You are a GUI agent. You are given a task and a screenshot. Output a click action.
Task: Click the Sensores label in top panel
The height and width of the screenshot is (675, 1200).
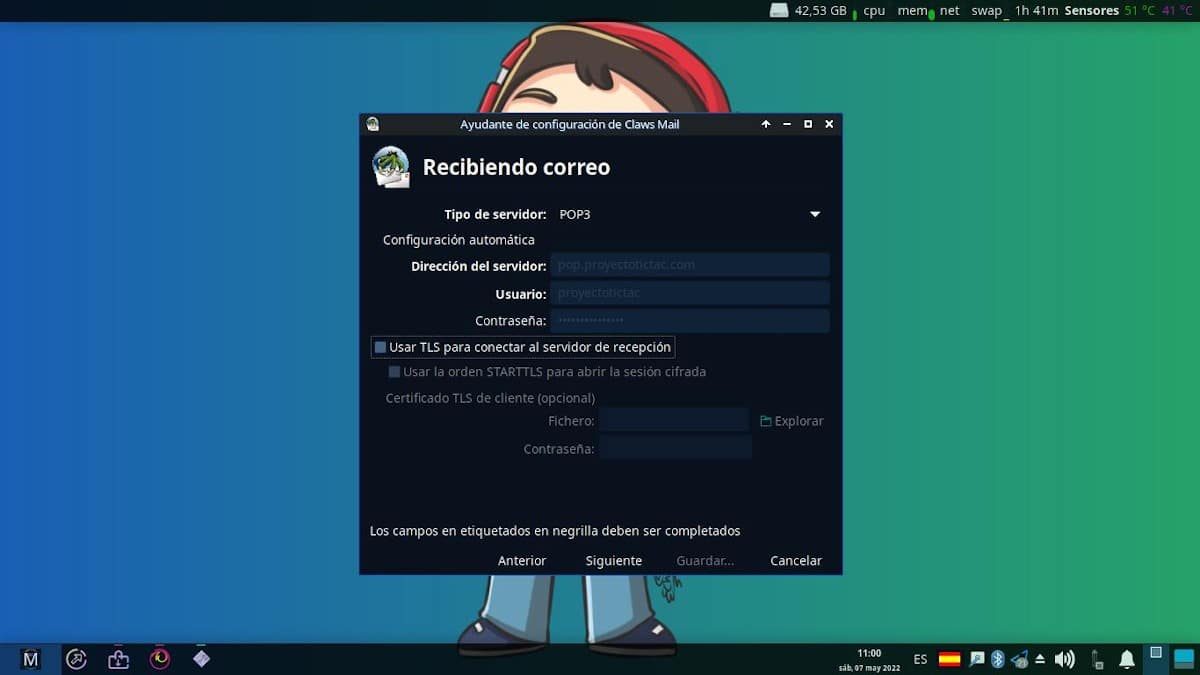pos(1091,10)
